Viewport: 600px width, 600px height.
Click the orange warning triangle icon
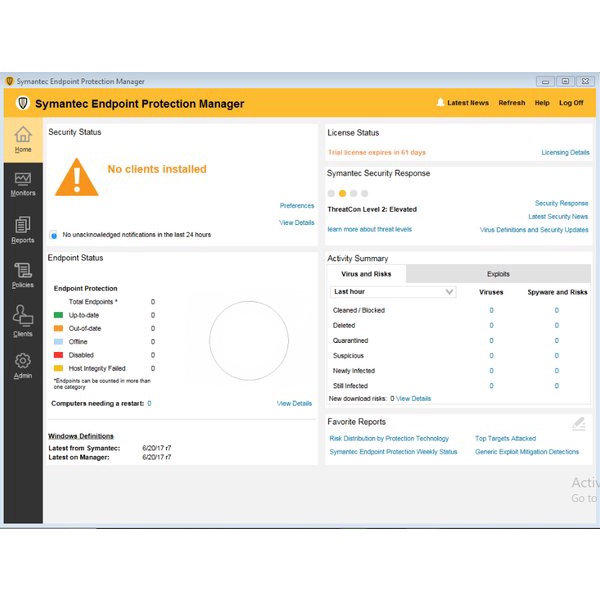77,178
